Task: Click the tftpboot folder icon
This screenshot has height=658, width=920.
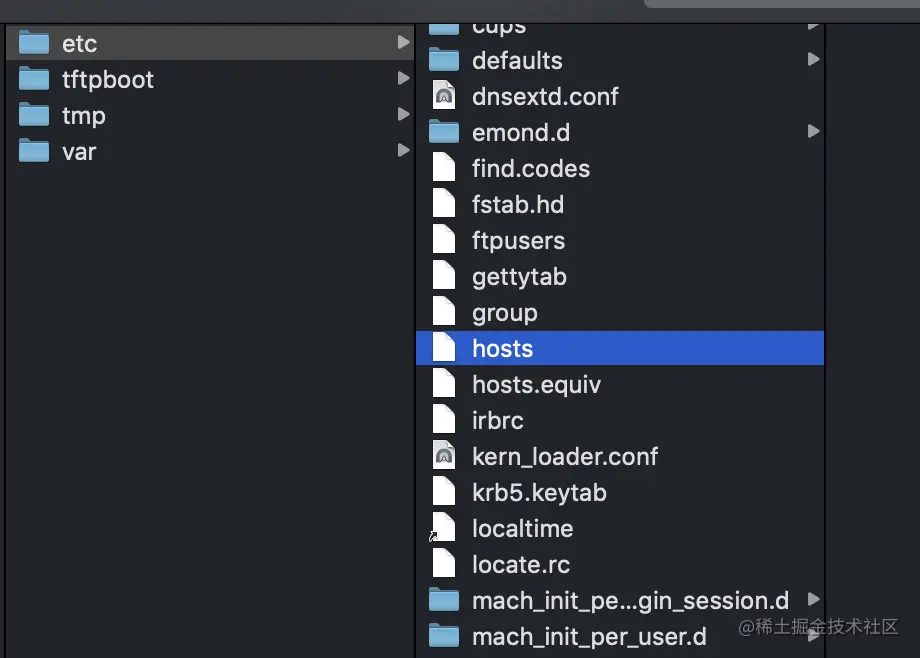Action: 33,79
